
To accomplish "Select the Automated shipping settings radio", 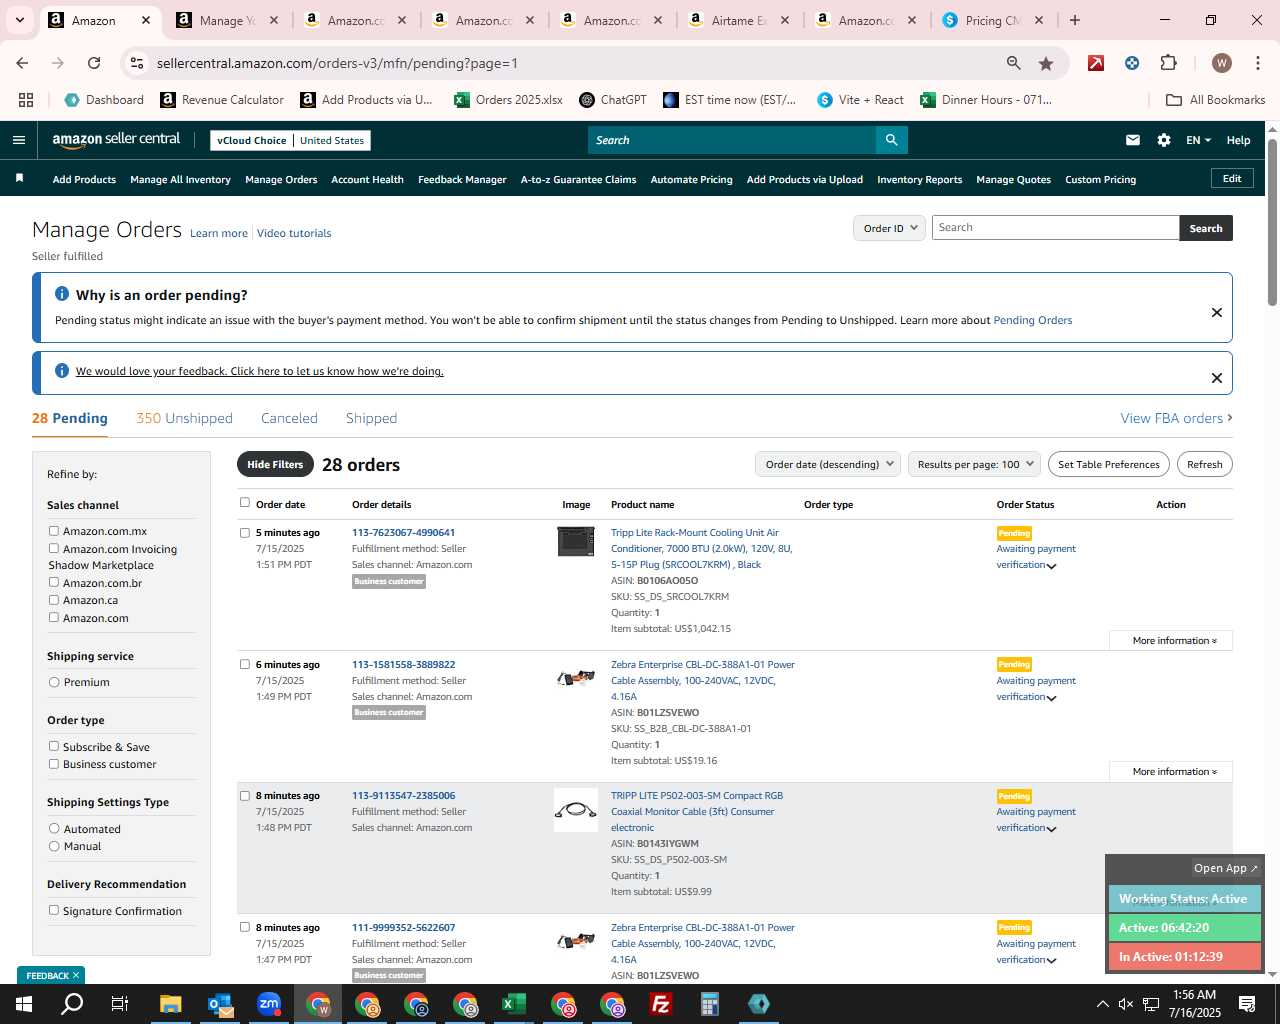I will point(54,828).
